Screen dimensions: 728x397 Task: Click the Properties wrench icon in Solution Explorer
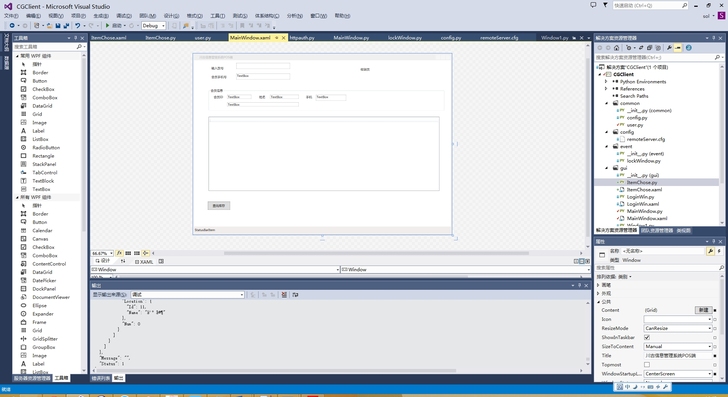[669, 48]
